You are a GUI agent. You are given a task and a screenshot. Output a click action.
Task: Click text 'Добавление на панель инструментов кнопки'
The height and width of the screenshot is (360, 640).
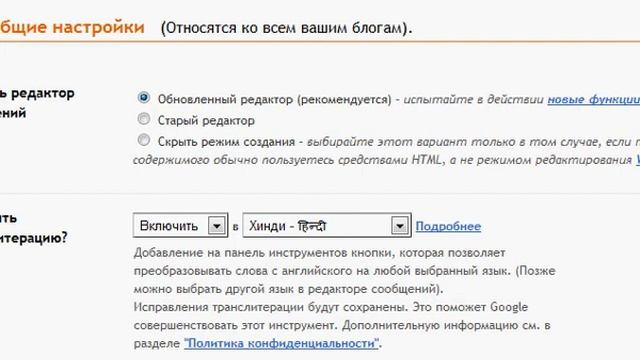click(x=262, y=253)
